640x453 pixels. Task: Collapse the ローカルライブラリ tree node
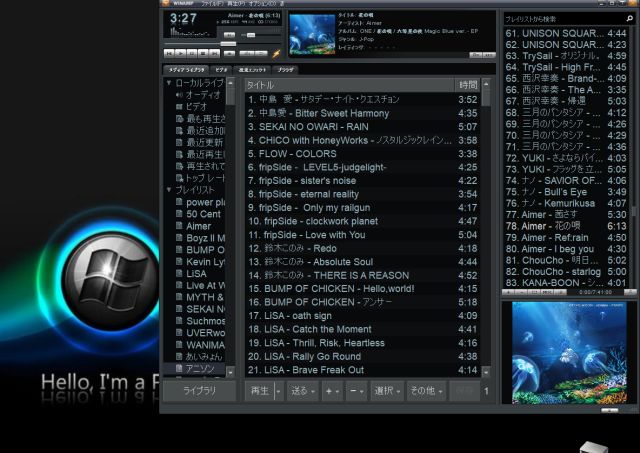[x=169, y=83]
